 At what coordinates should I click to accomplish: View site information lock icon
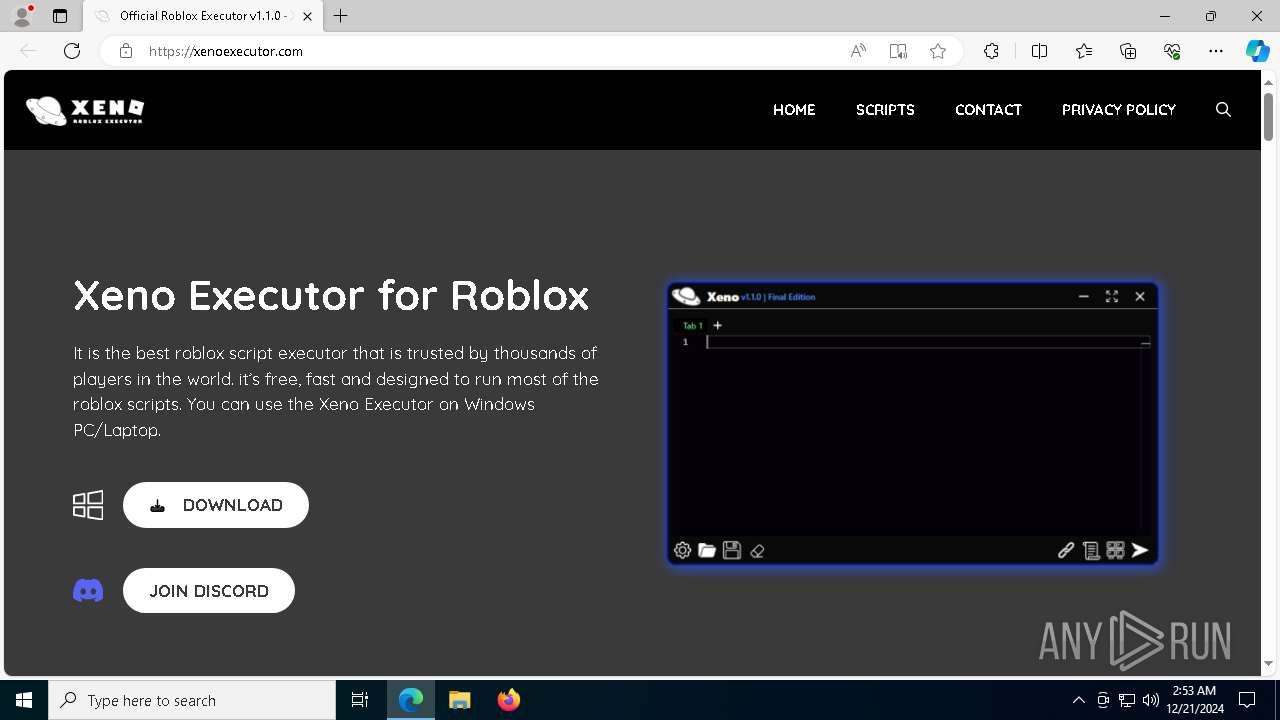pos(126,51)
